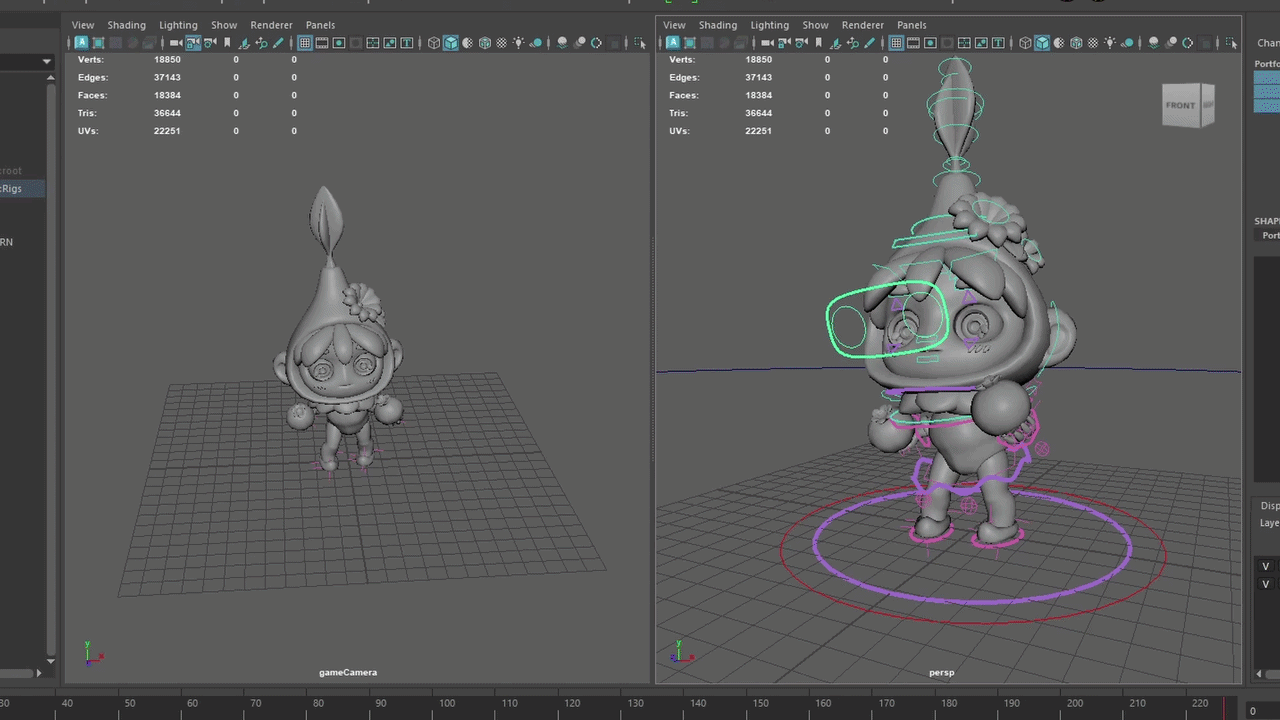Select Smooth Shade All in the persp panel
1280x720 pixels.
pos(1042,43)
